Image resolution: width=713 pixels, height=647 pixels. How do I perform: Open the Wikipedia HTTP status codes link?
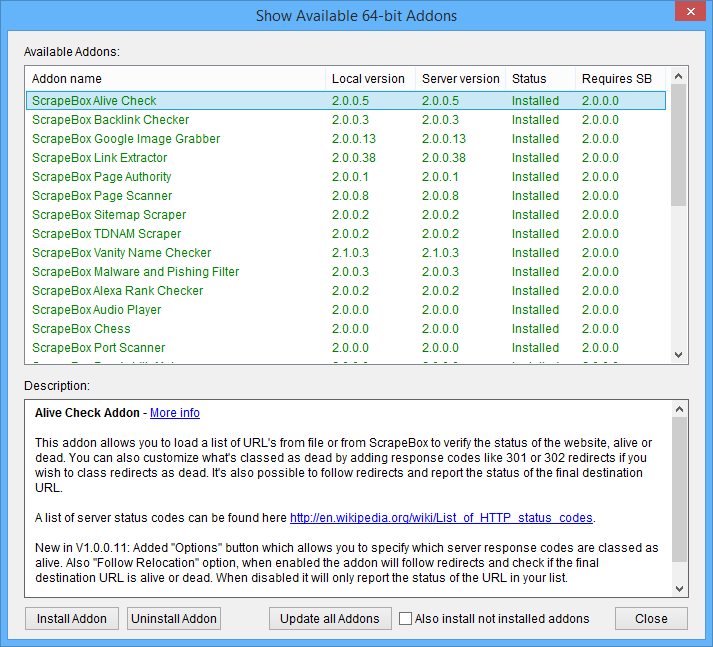coord(441,518)
